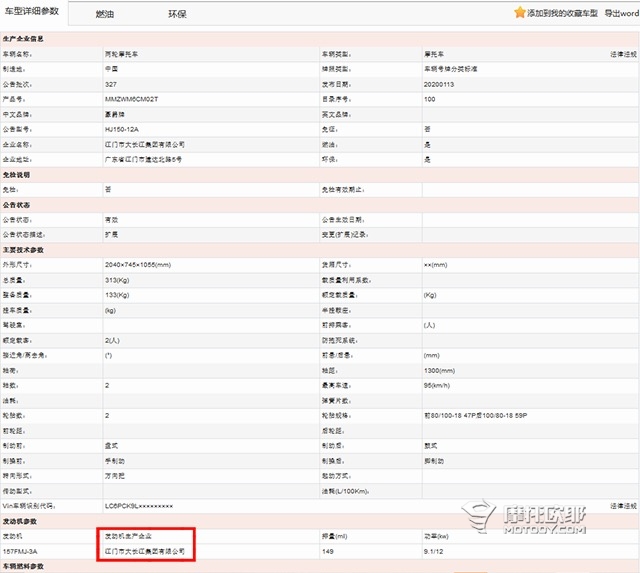Select the address 广东省江门市建达北路5号

[143, 160]
